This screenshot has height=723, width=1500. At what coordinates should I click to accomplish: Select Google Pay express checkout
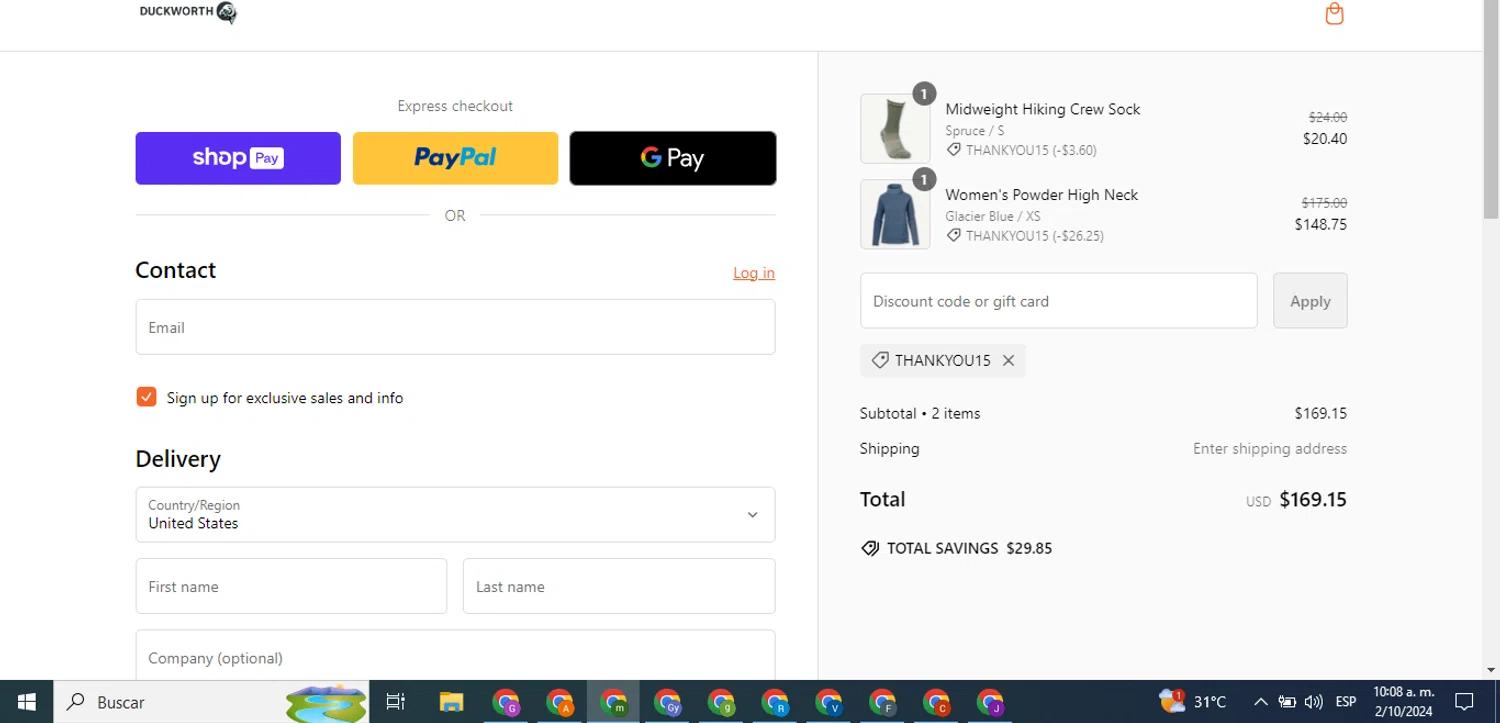coord(672,158)
